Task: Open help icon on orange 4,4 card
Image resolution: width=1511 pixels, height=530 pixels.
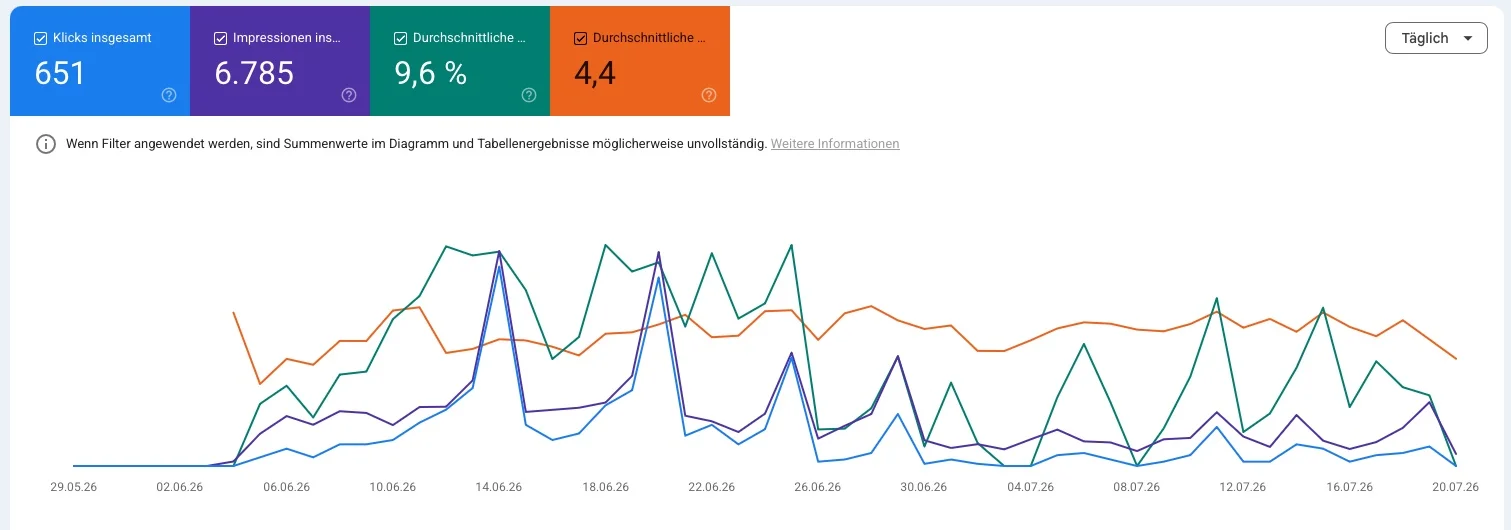Action: (x=709, y=95)
